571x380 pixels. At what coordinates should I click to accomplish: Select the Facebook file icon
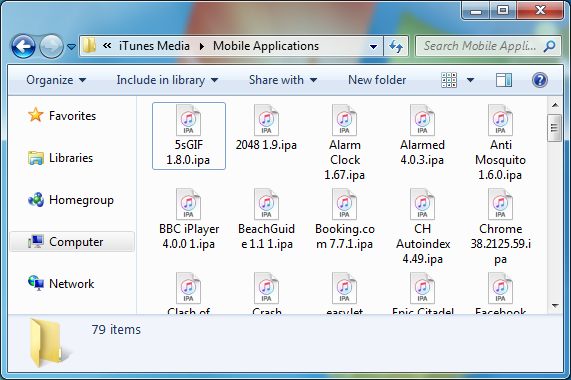tap(500, 288)
